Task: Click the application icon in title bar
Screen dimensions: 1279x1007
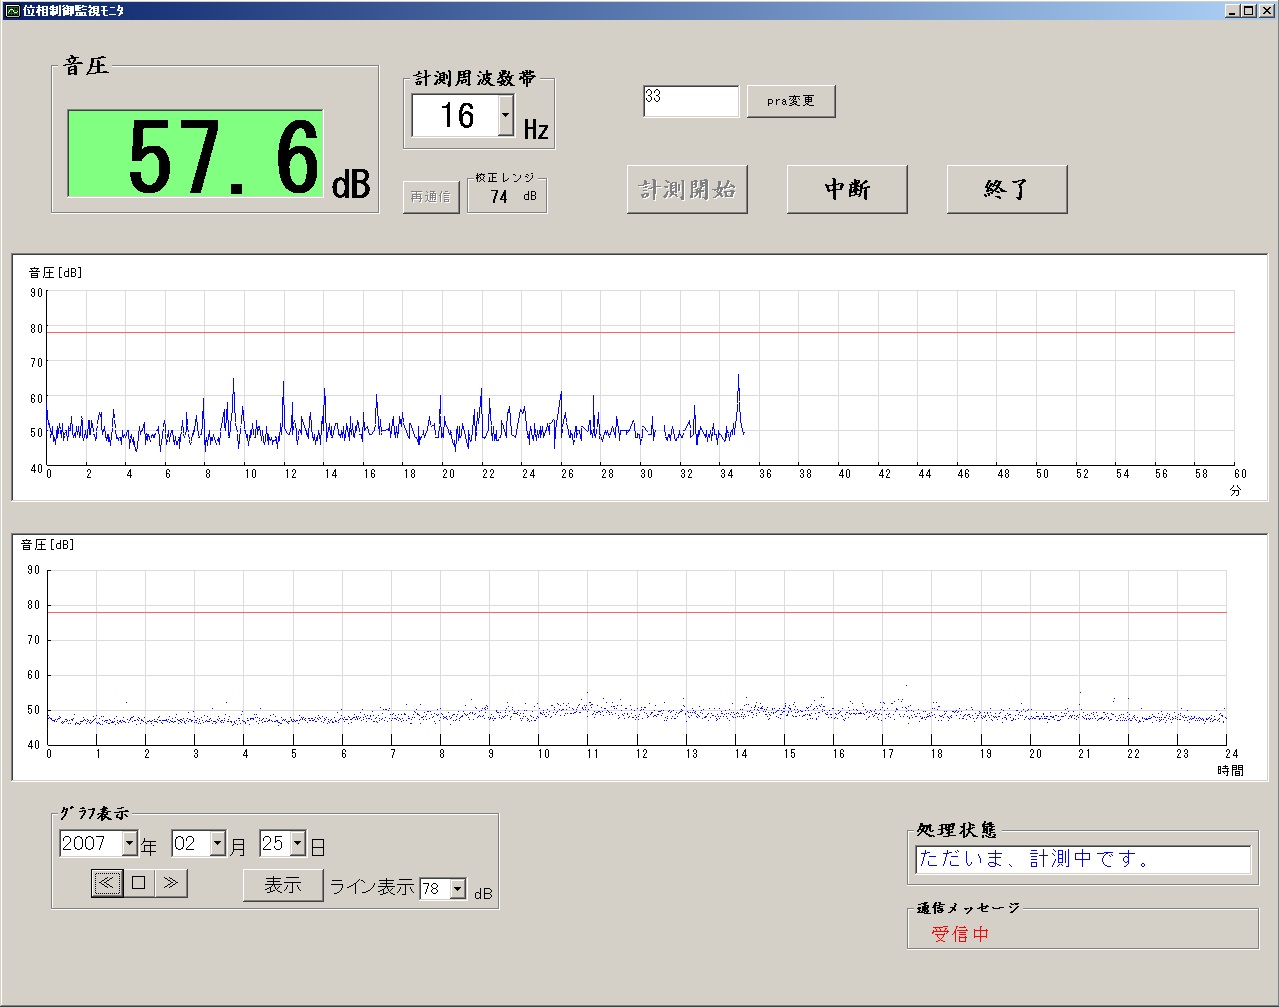Action: click(11, 10)
